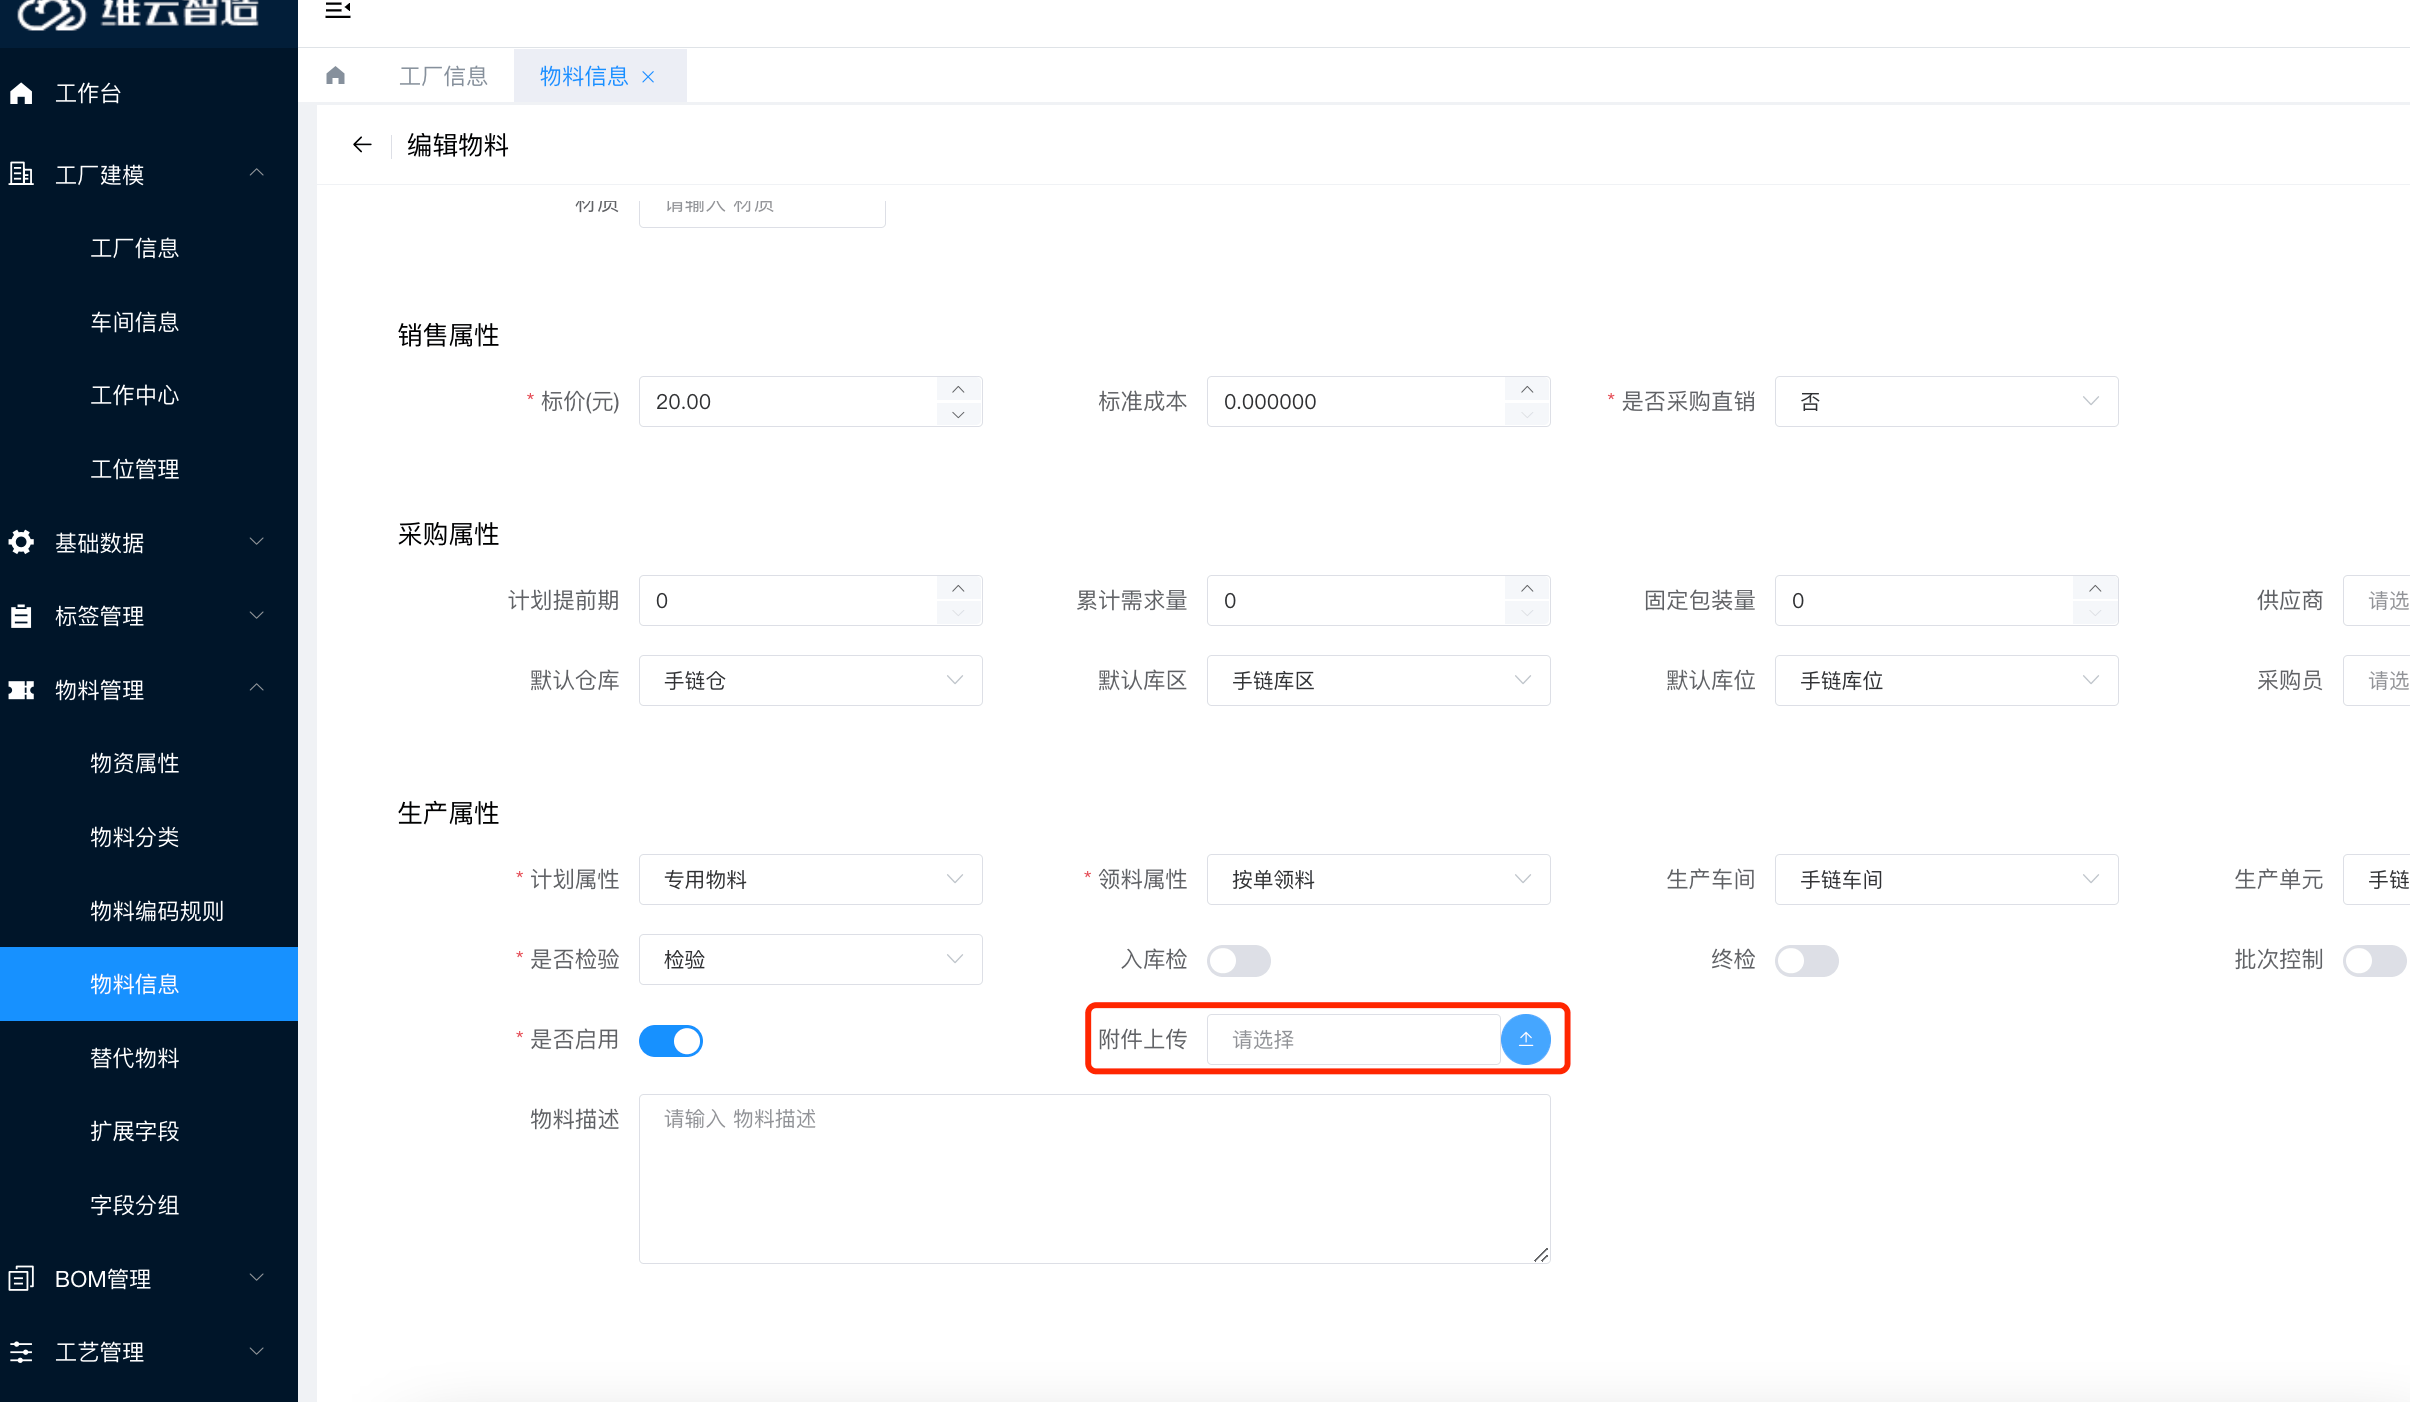This screenshot has width=2410, height=1402.
Task: Open the 是否检验 dropdown
Action: tap(810, 959)
